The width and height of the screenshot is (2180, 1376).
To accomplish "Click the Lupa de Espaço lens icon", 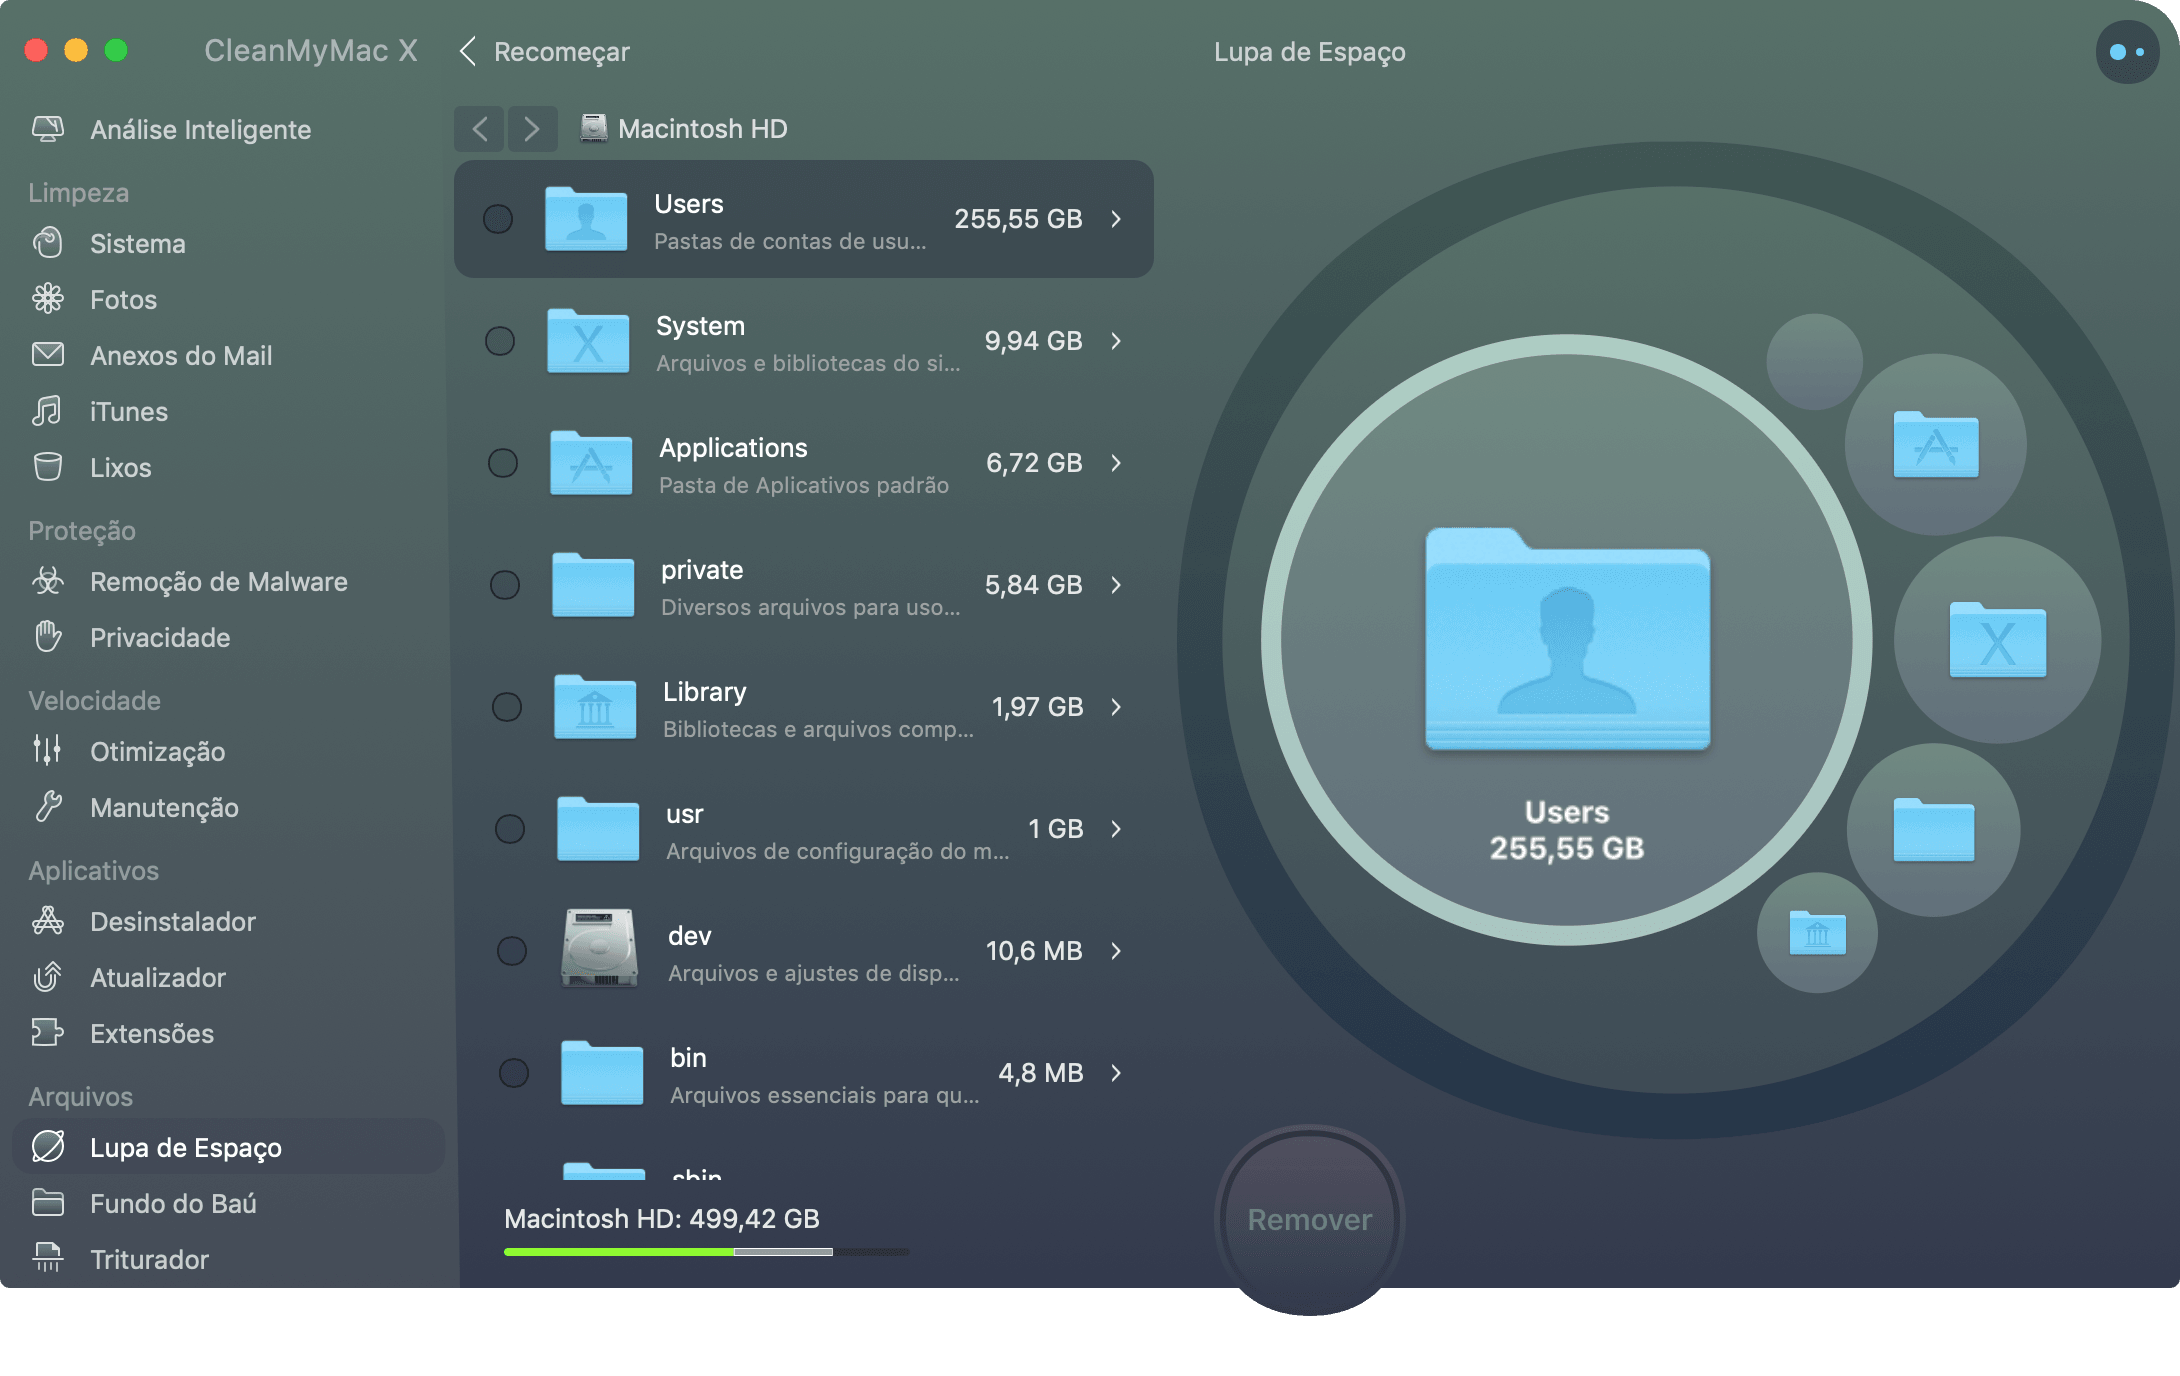I will [x=48, y=1147].
